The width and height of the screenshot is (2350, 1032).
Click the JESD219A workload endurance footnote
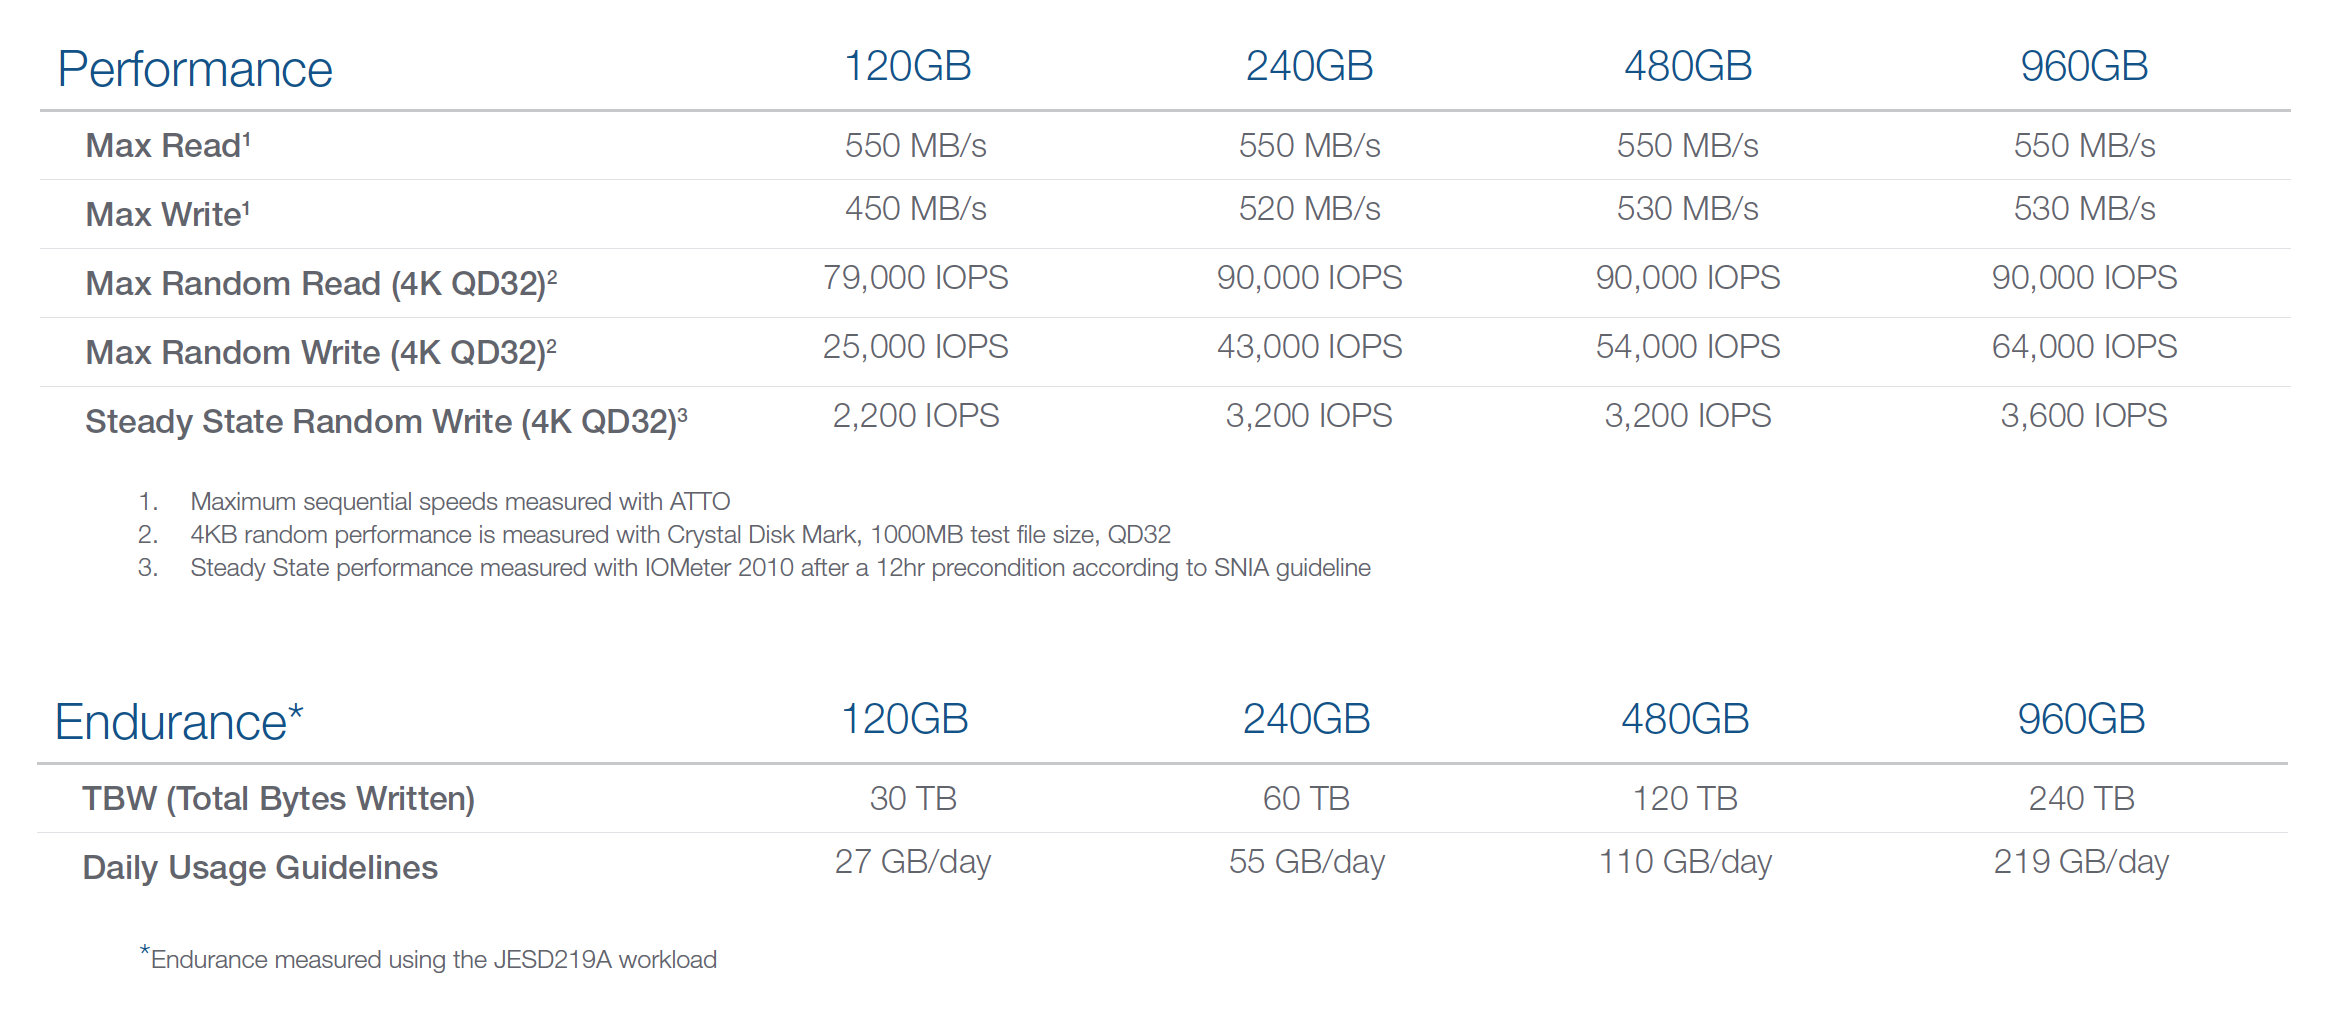[x=432, y=960]
